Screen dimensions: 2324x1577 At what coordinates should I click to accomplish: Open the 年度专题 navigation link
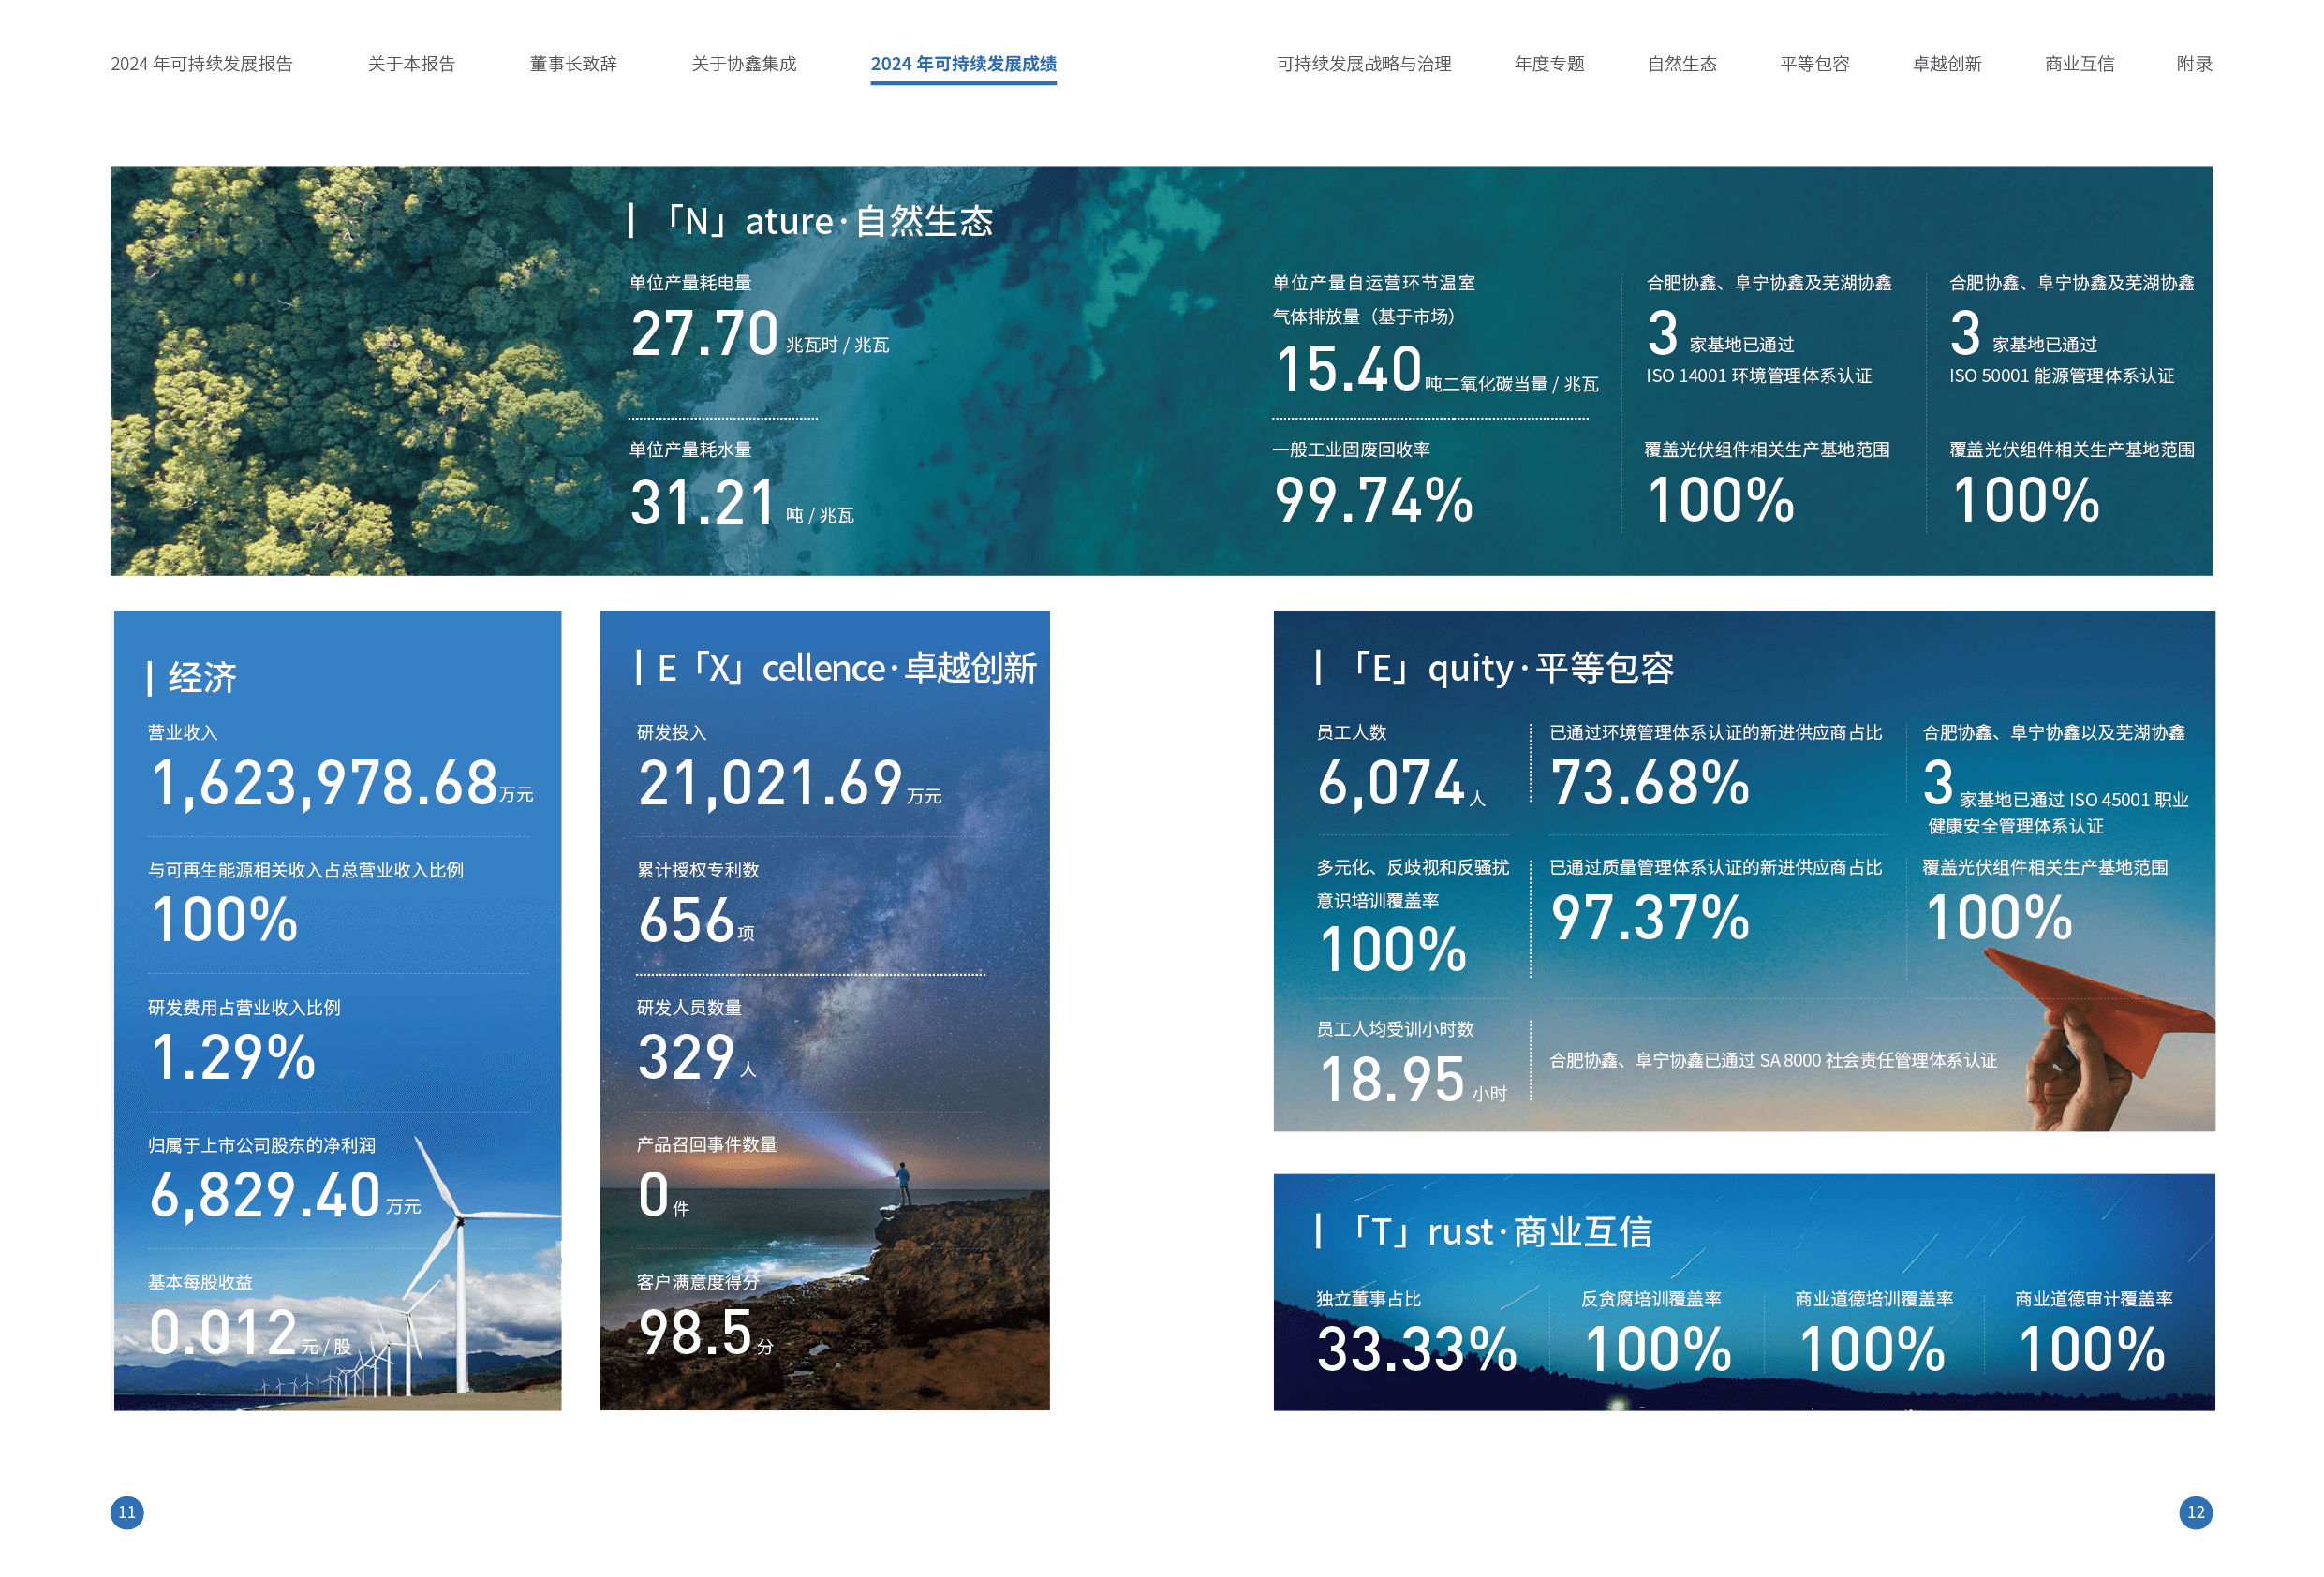1549,64
